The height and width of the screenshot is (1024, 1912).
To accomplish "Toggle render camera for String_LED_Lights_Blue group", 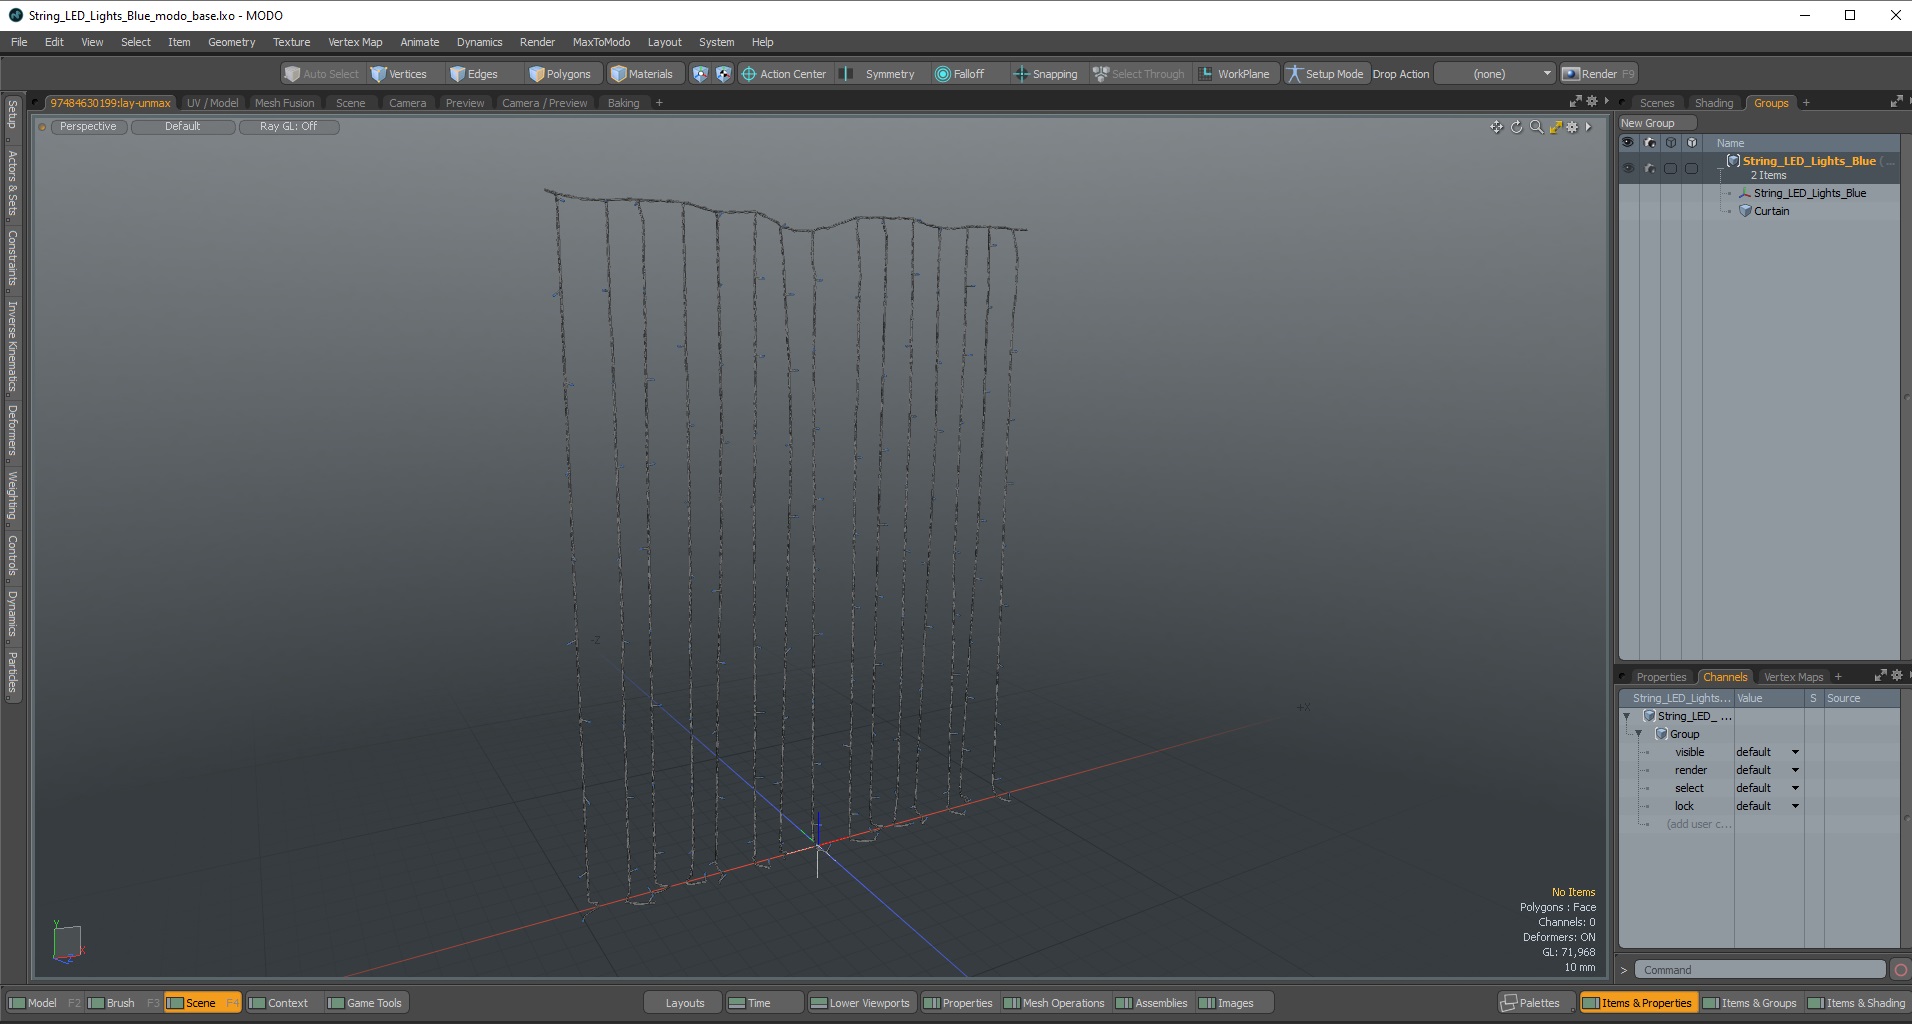I will point(1650,168).
